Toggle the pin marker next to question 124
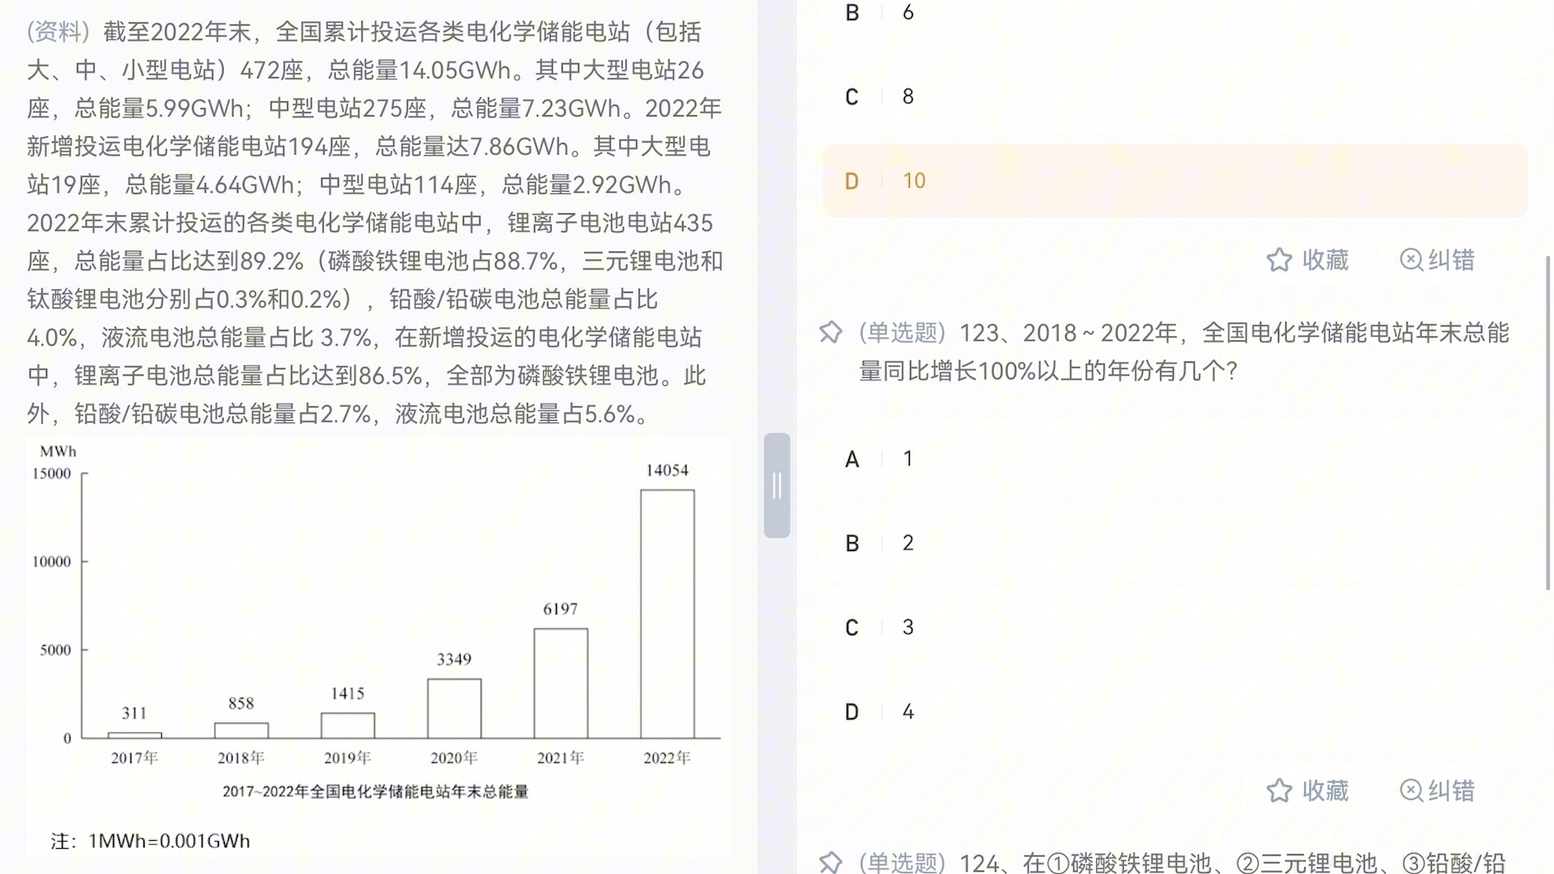This screenshot has width=1554, height=874. coord(831,862)
